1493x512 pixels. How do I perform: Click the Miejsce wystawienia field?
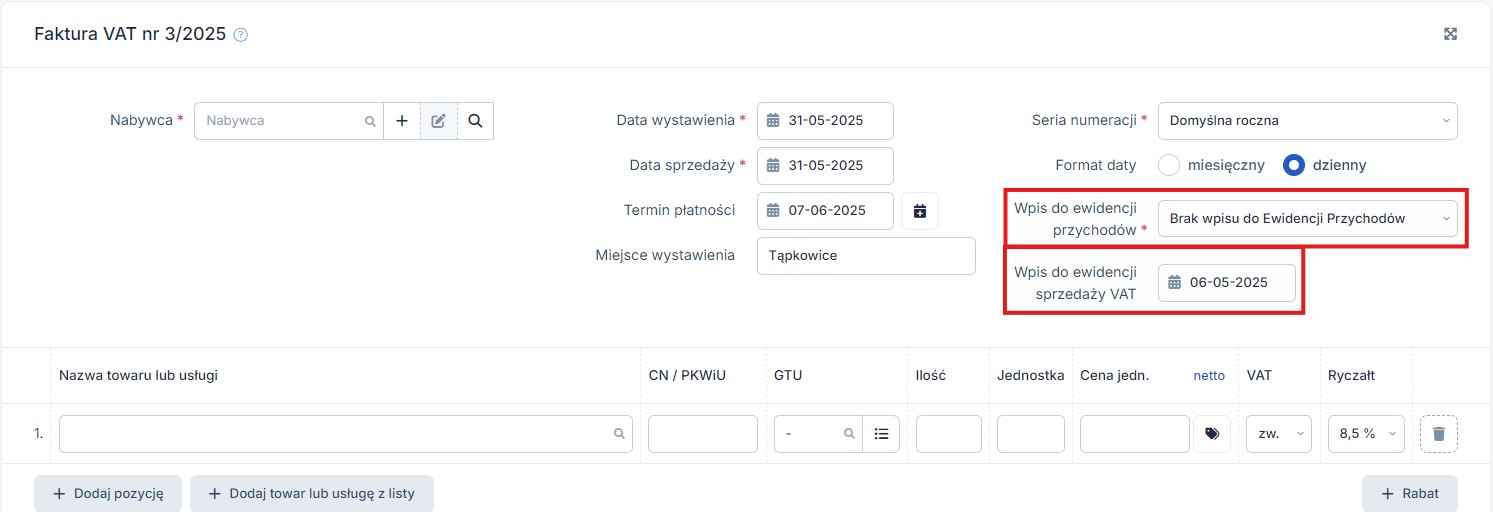click(x=865, y=256)
